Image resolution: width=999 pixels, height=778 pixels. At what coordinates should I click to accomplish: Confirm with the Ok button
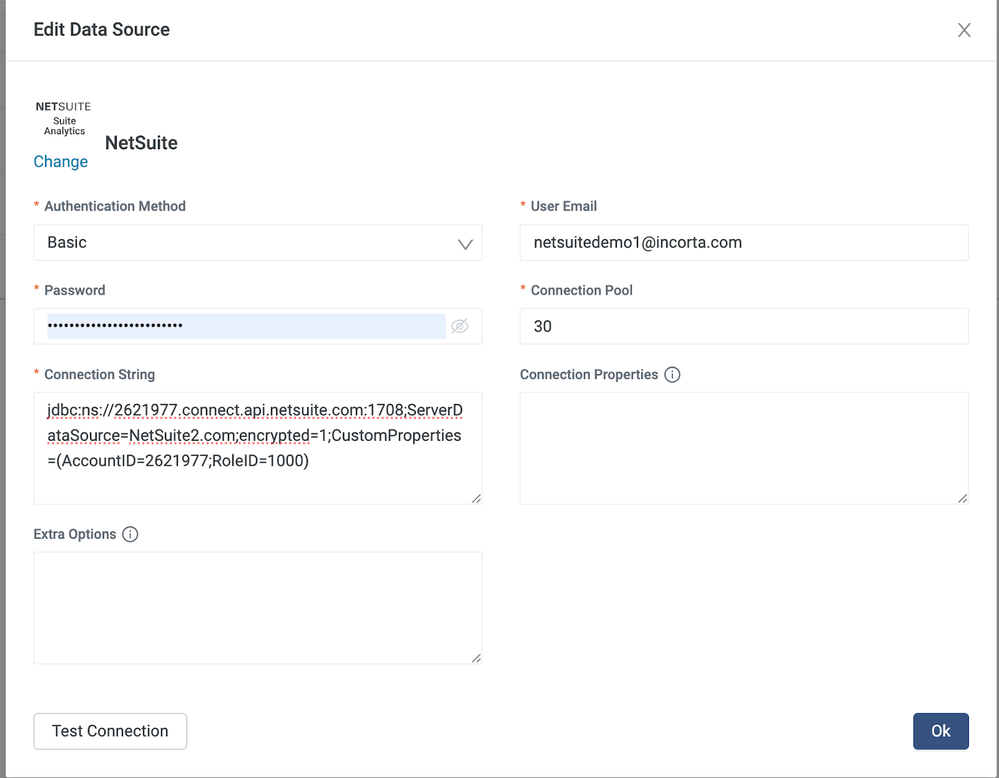(x=940, y=731)
